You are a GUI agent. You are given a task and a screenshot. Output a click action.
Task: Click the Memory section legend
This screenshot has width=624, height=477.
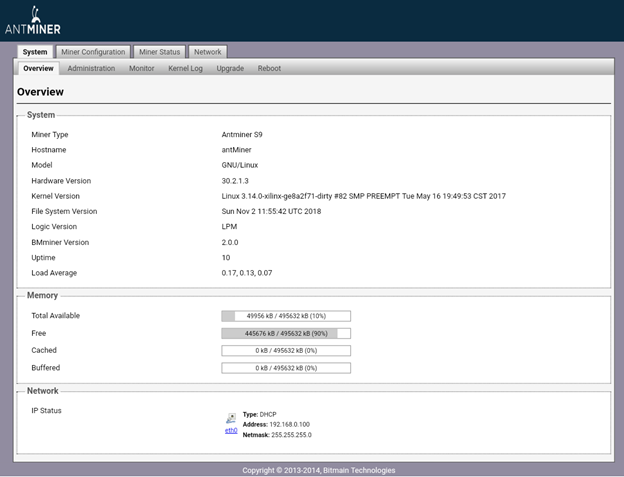point(42,296)
